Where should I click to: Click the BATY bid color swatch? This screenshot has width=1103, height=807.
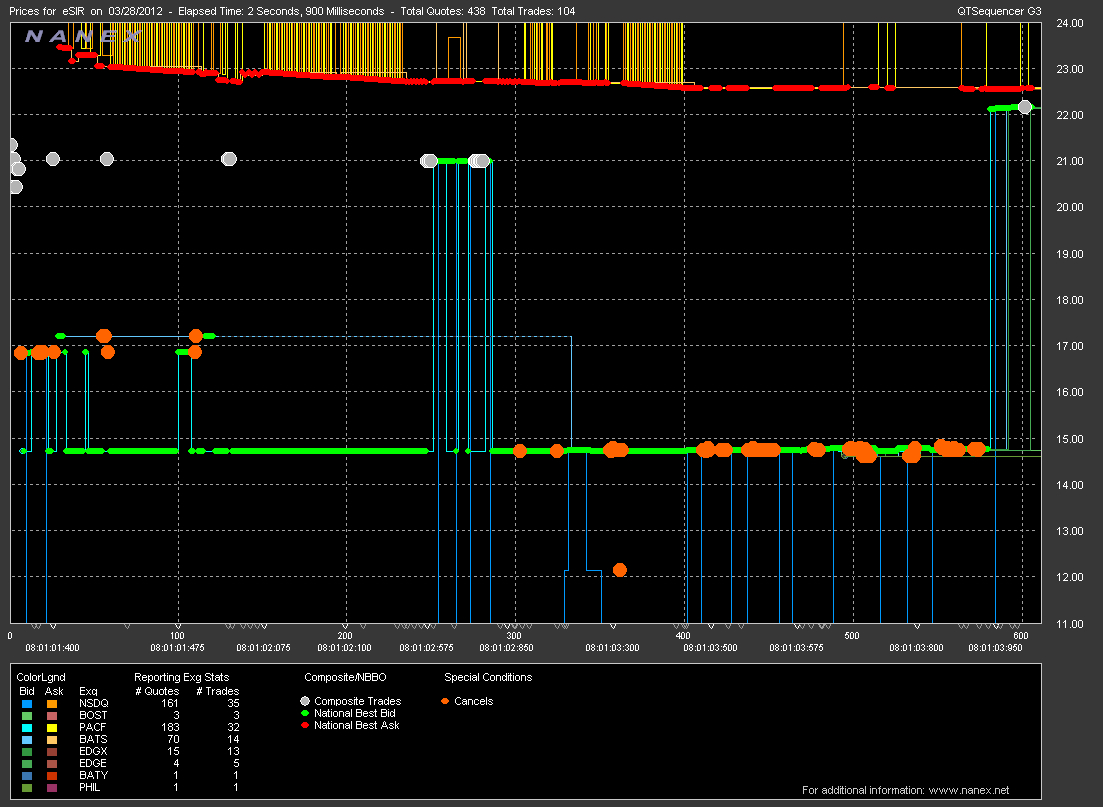(x=27, y=775)
